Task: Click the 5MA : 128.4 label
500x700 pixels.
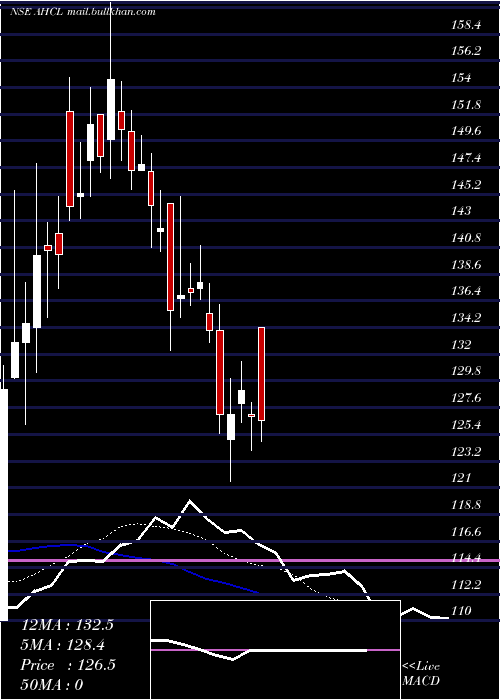Action: 63,645
